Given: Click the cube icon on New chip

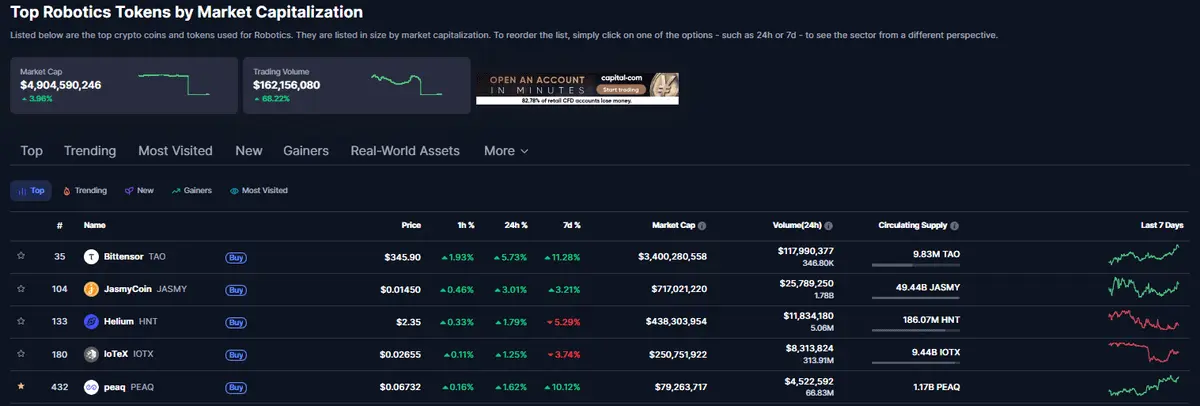Looking at the screenshot, I should tap(129, 190).
